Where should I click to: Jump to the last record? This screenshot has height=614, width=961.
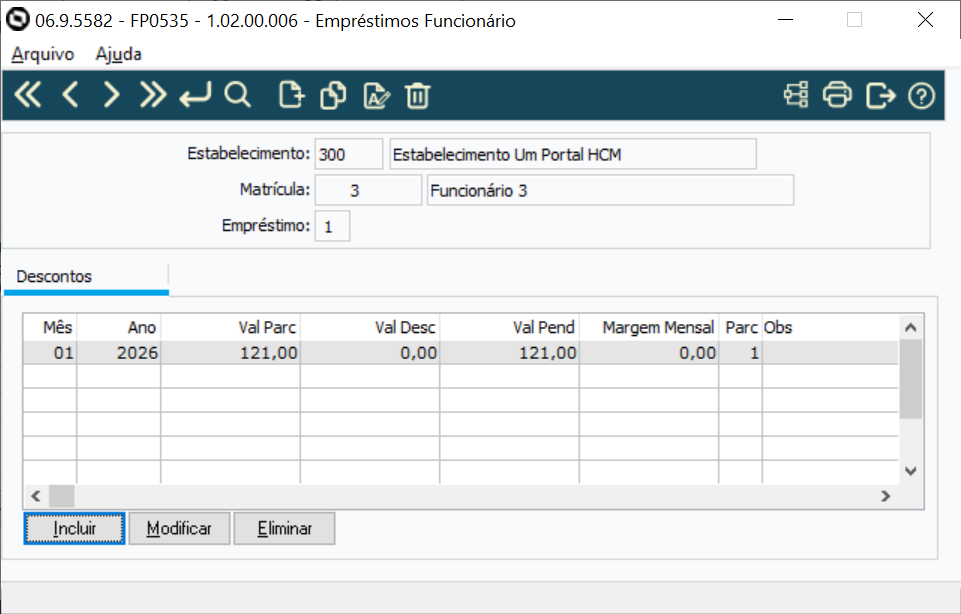pos(153,95)
